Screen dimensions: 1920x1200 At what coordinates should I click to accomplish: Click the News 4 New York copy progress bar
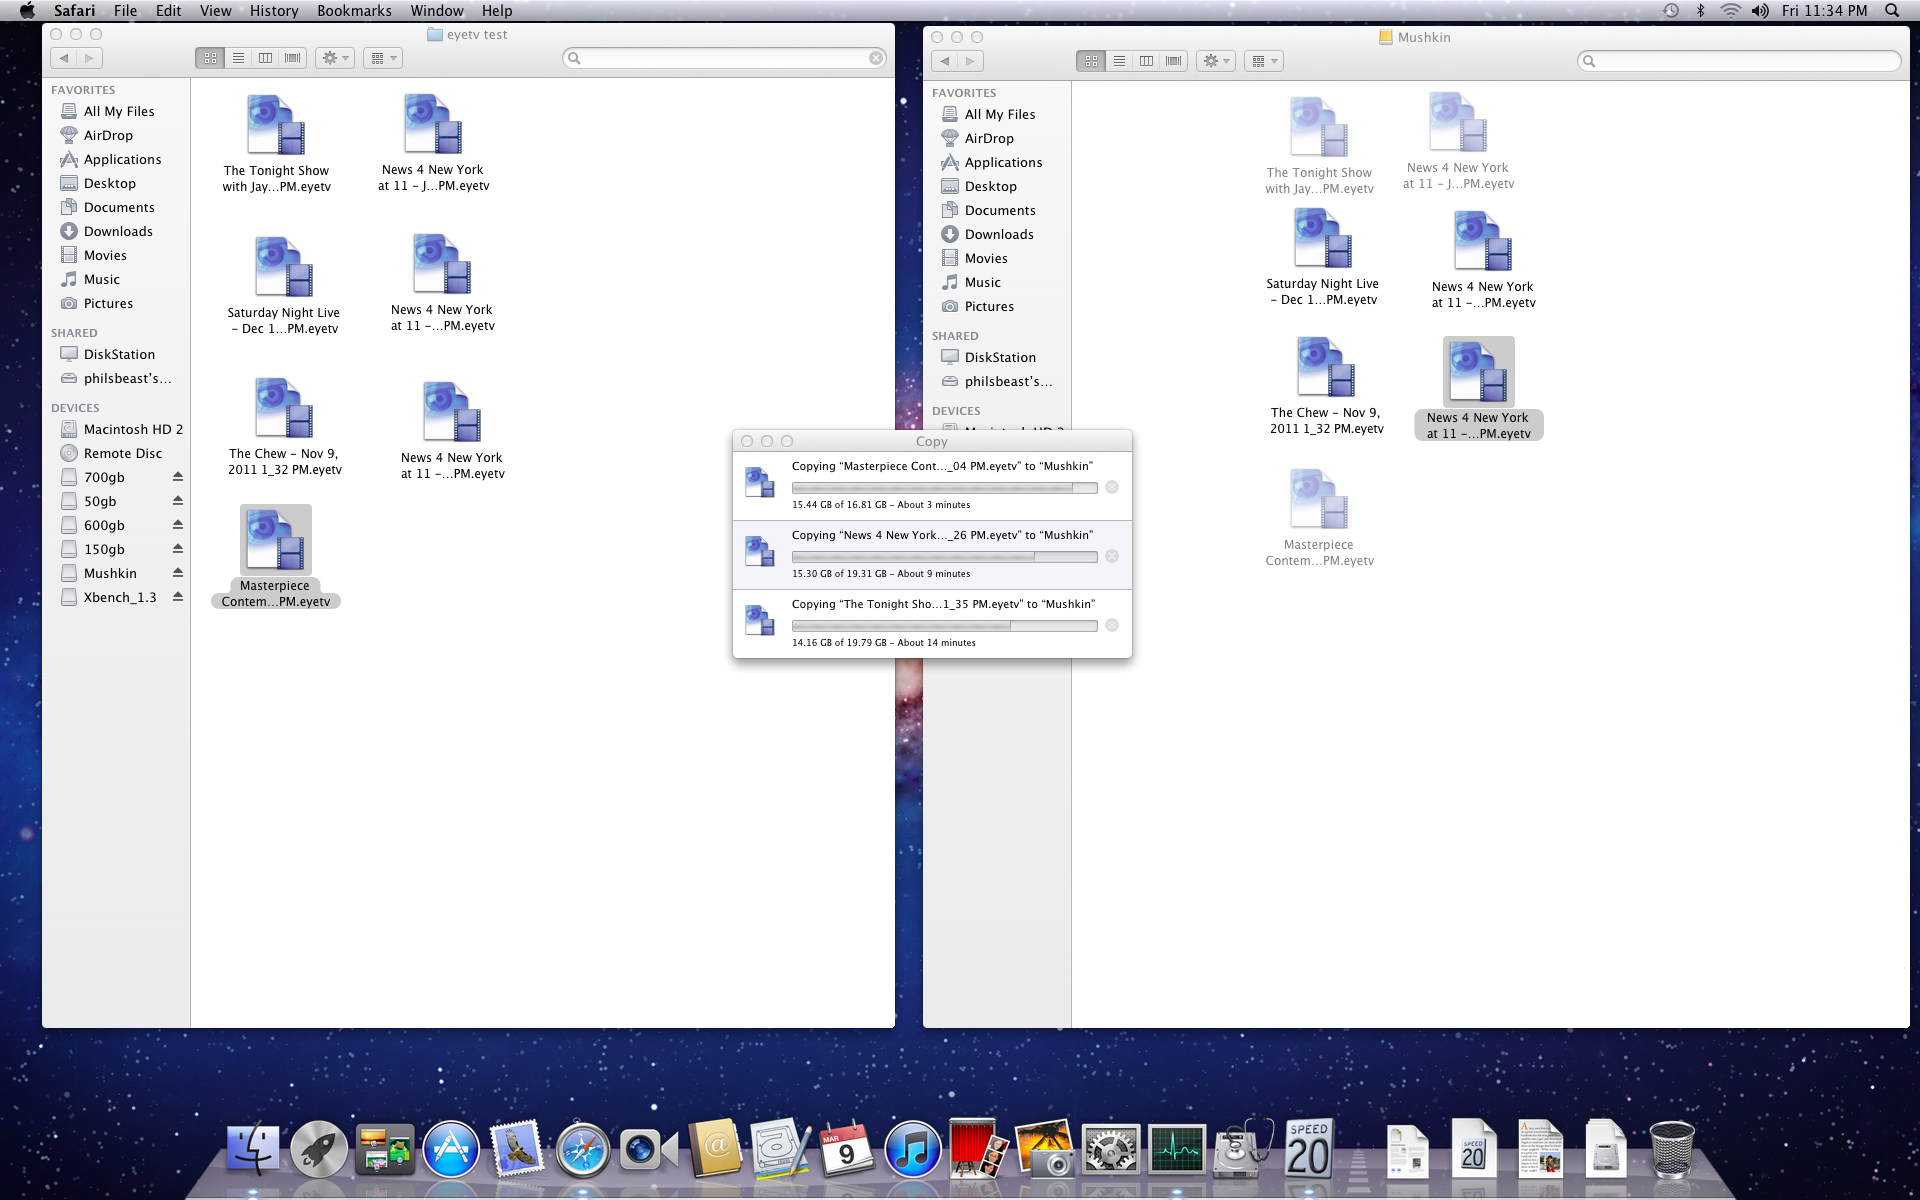click(944, 556)
